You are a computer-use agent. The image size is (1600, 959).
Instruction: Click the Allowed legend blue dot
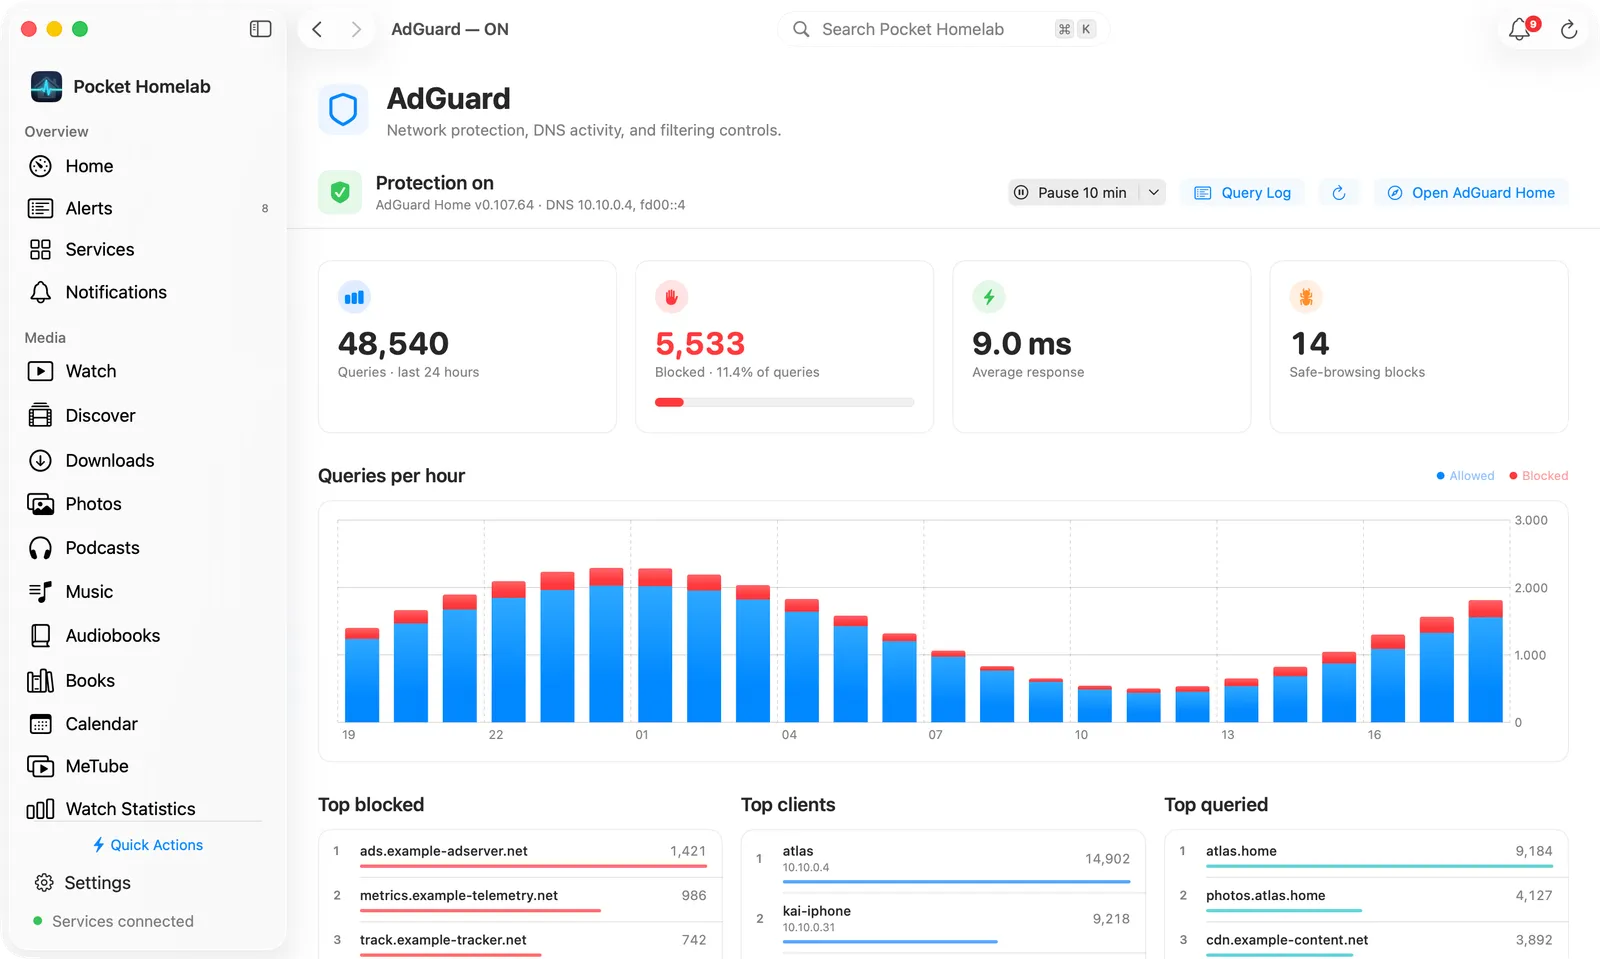tap(1441, 476)
